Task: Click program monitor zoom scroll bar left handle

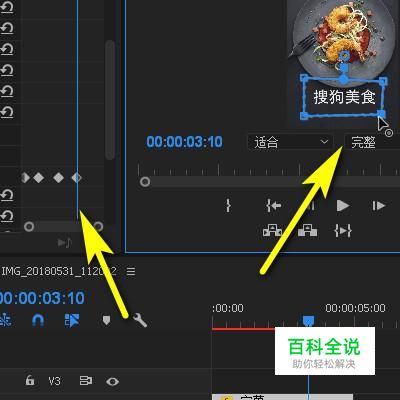Action: click(145, 182)
